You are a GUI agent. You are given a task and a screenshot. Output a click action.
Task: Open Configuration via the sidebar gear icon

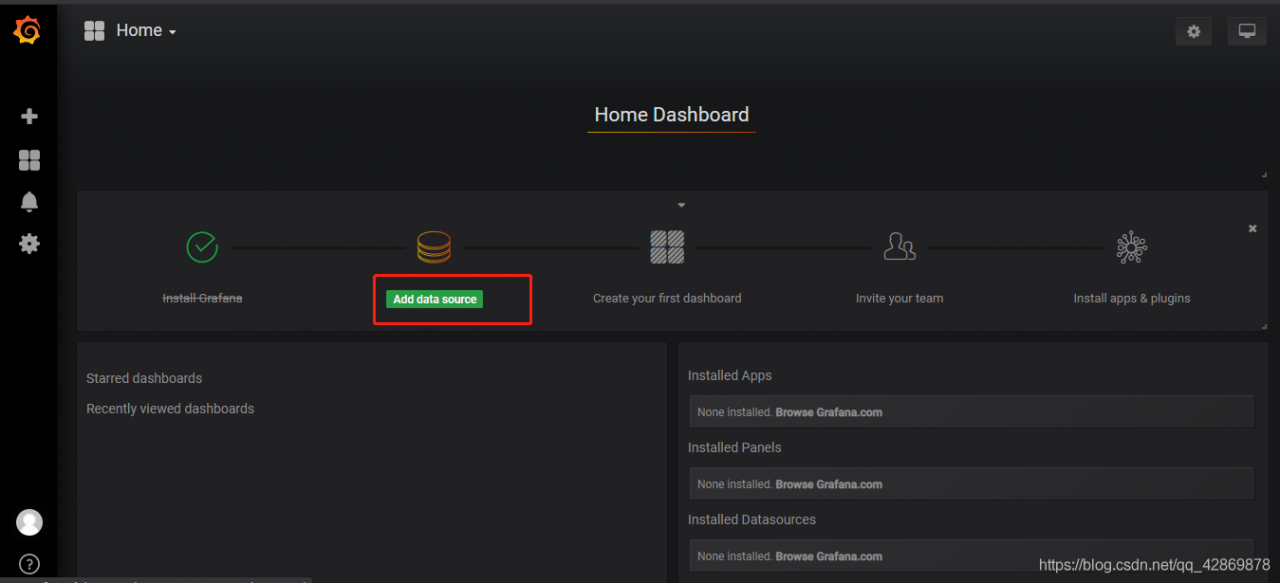29,243
